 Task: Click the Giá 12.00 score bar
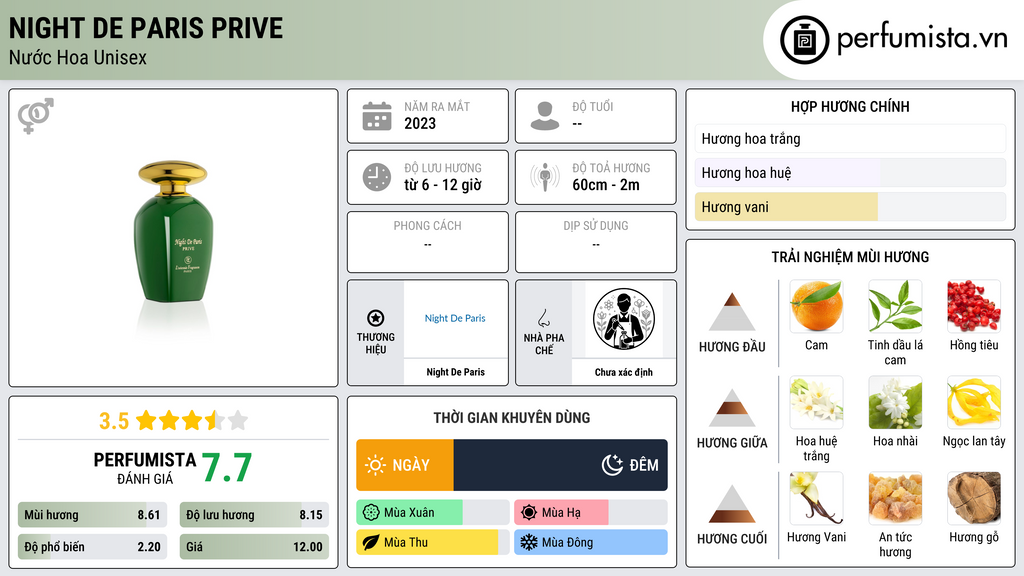[x=254, y=547]
